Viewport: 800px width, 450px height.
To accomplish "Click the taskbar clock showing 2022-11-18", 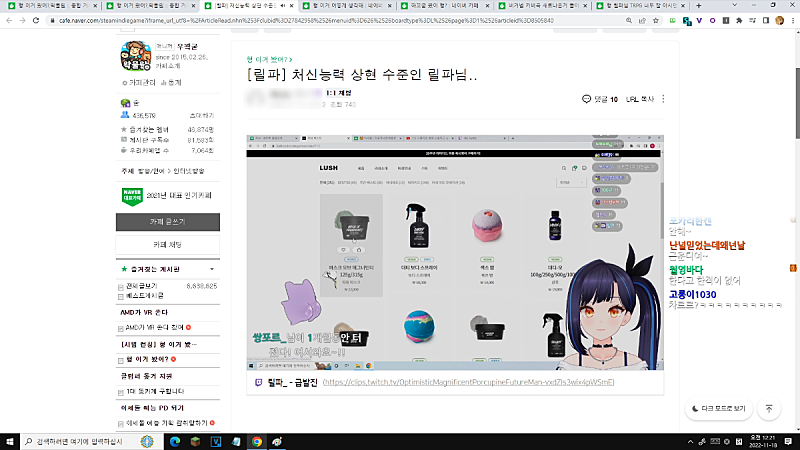I will click(763, 441).
